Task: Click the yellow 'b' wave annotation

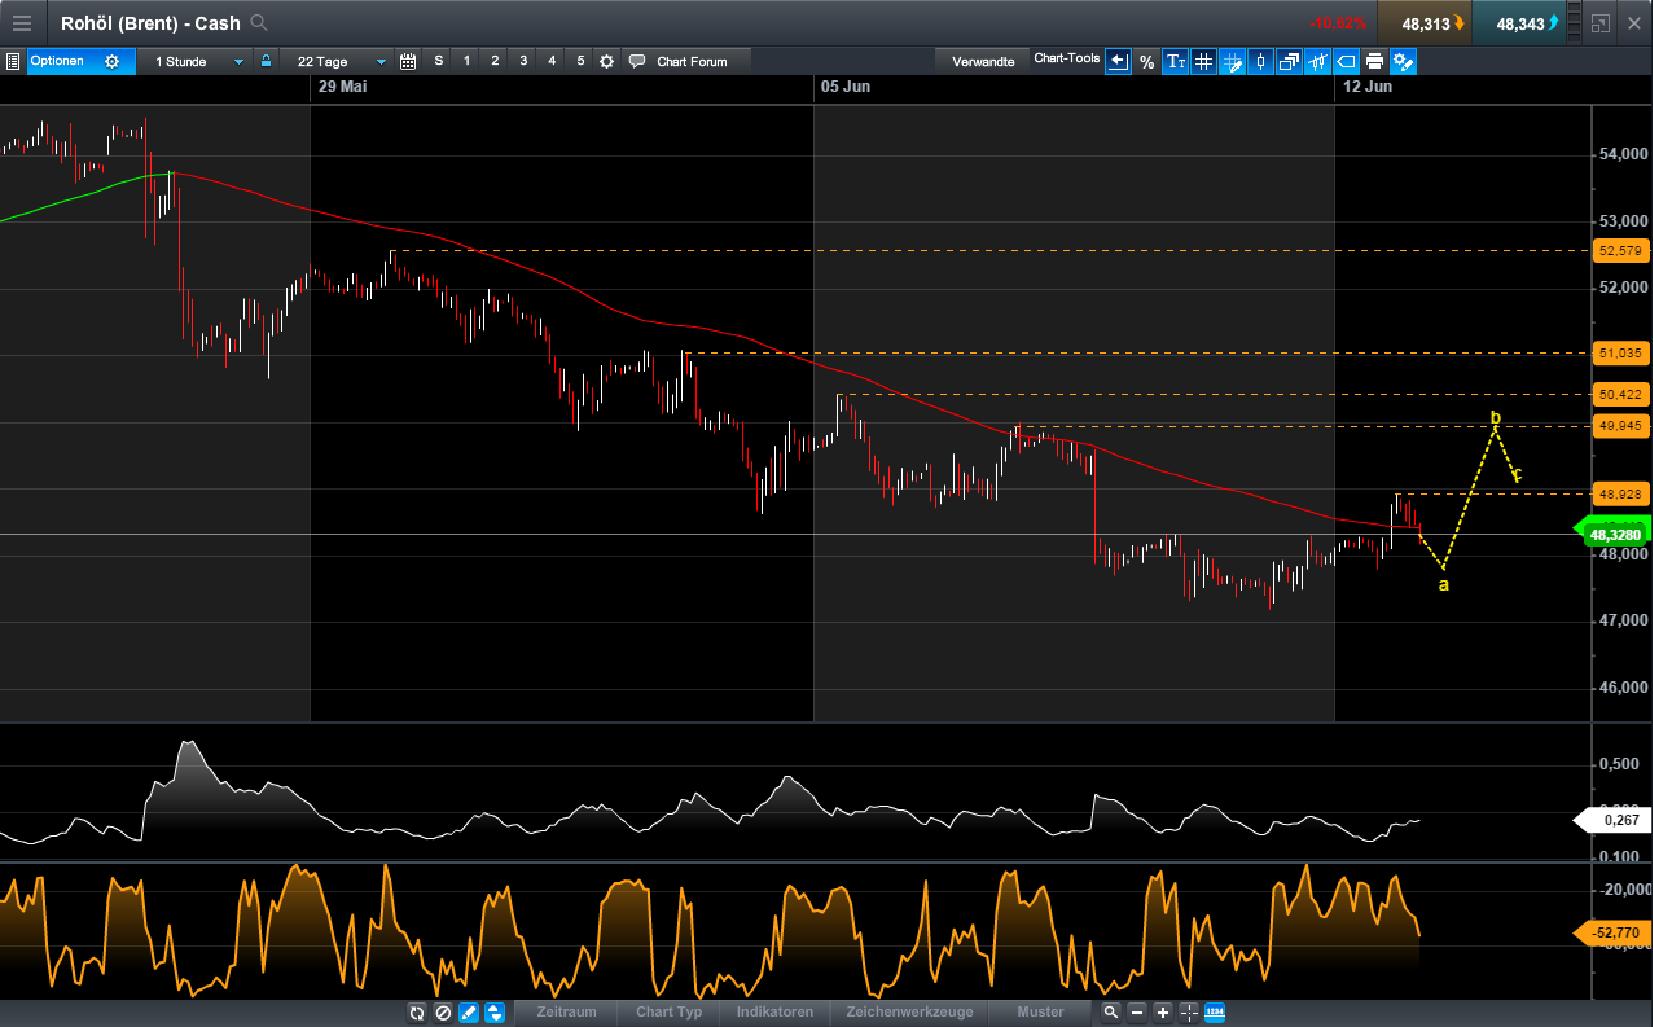Action: click(x=1496, y=417)
